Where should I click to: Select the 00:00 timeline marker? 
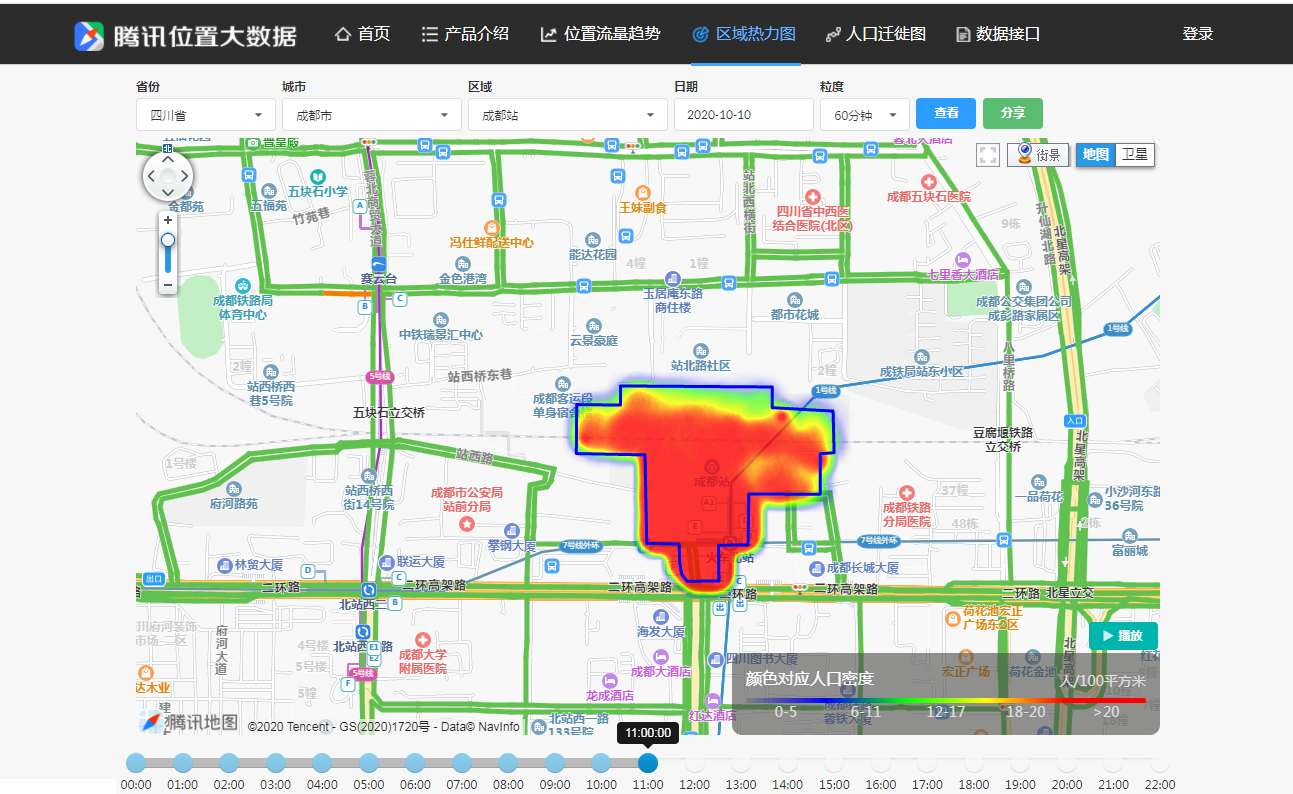point(136,763)
